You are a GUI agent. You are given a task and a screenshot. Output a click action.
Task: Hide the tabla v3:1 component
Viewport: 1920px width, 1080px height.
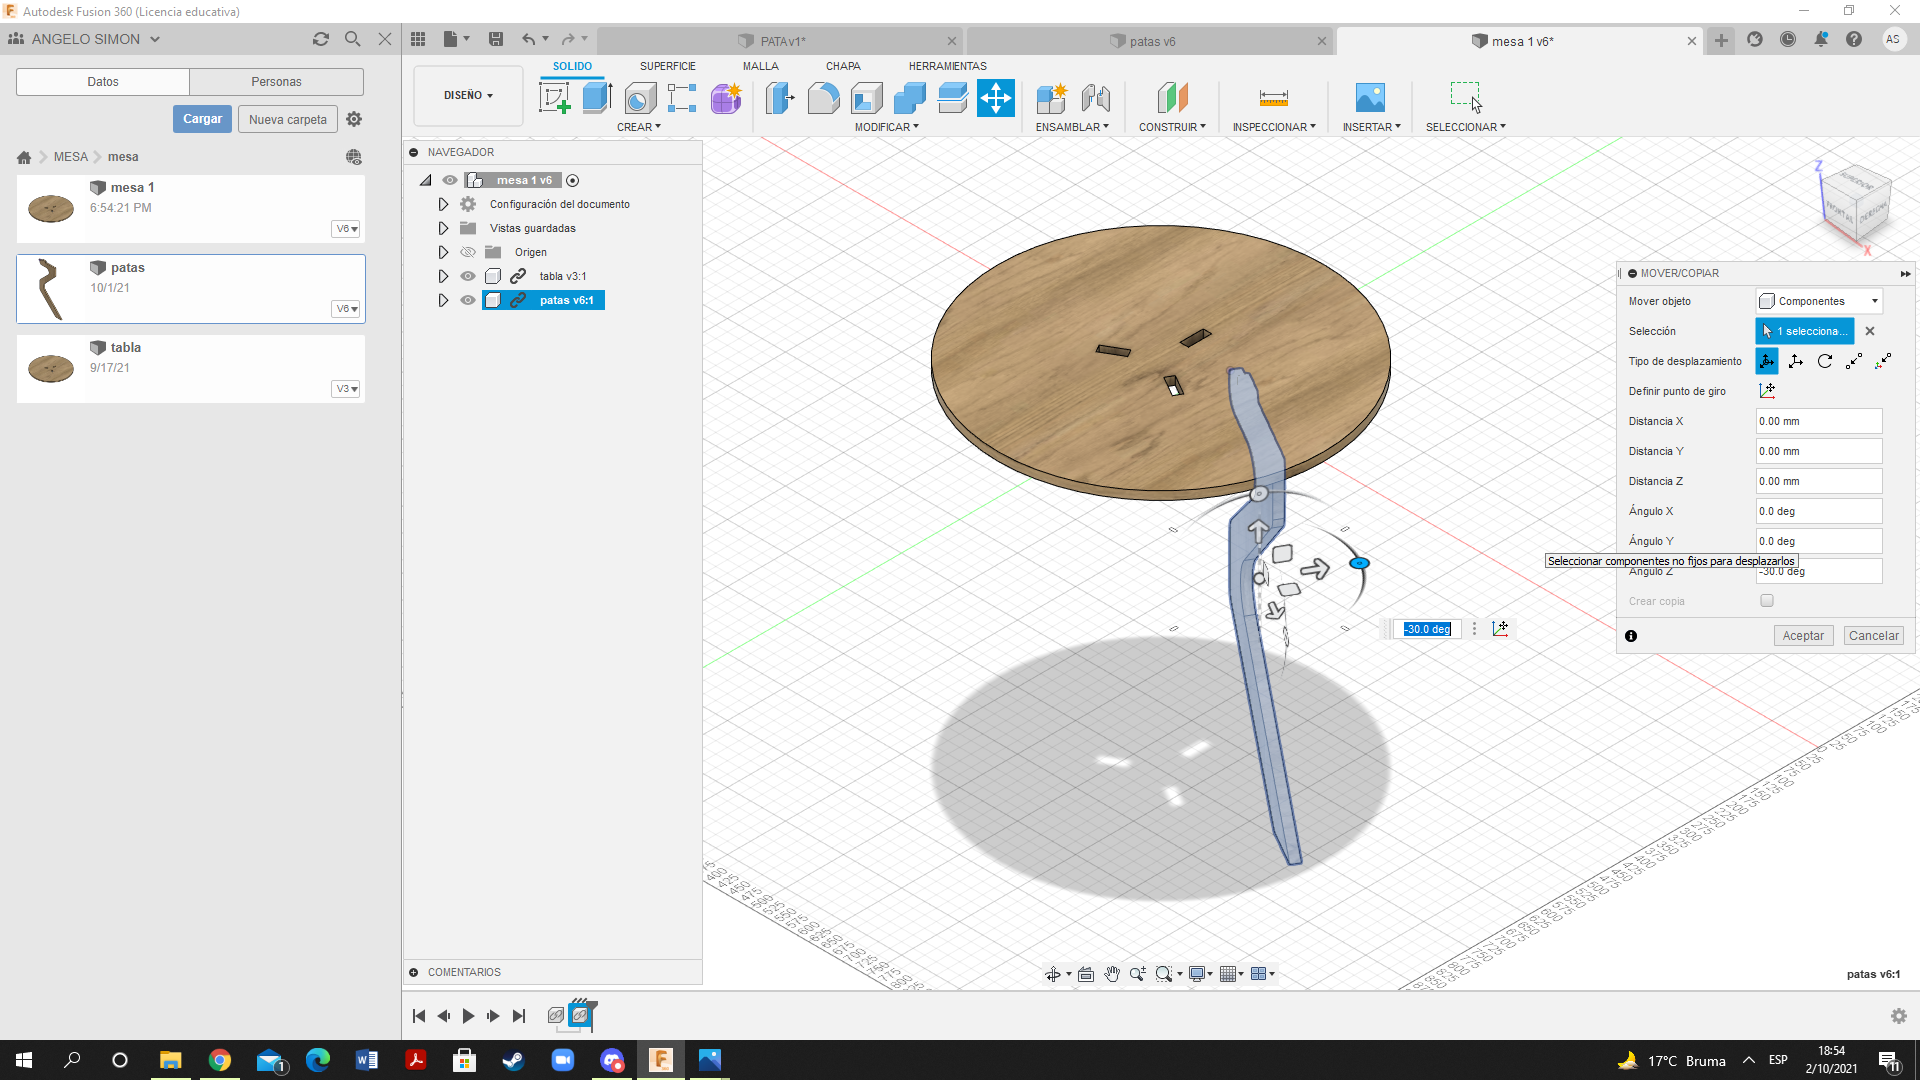(468, 276)
